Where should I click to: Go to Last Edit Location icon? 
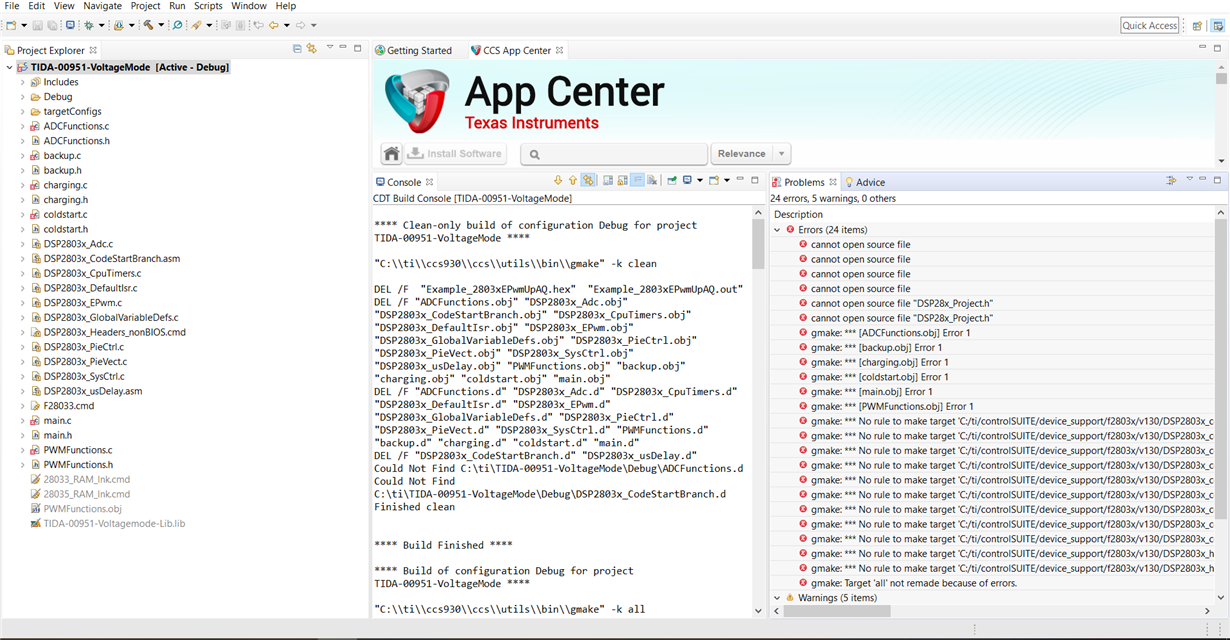(x=258, y=25)
